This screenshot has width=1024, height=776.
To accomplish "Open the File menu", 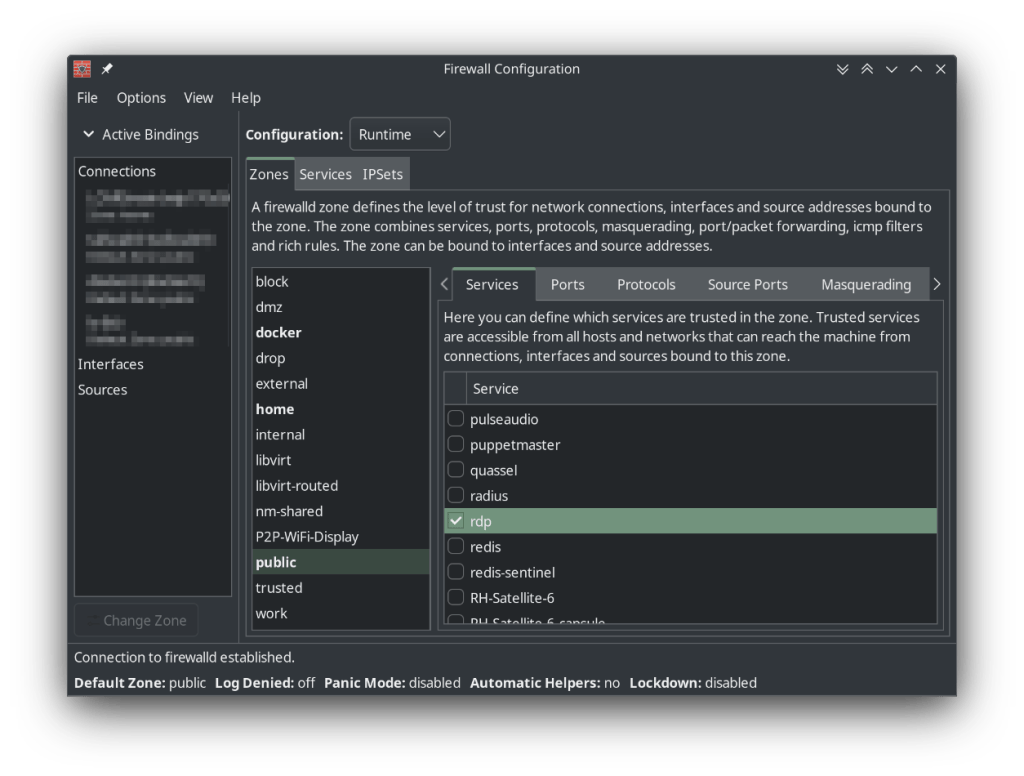I will click(x=87, y=97).
